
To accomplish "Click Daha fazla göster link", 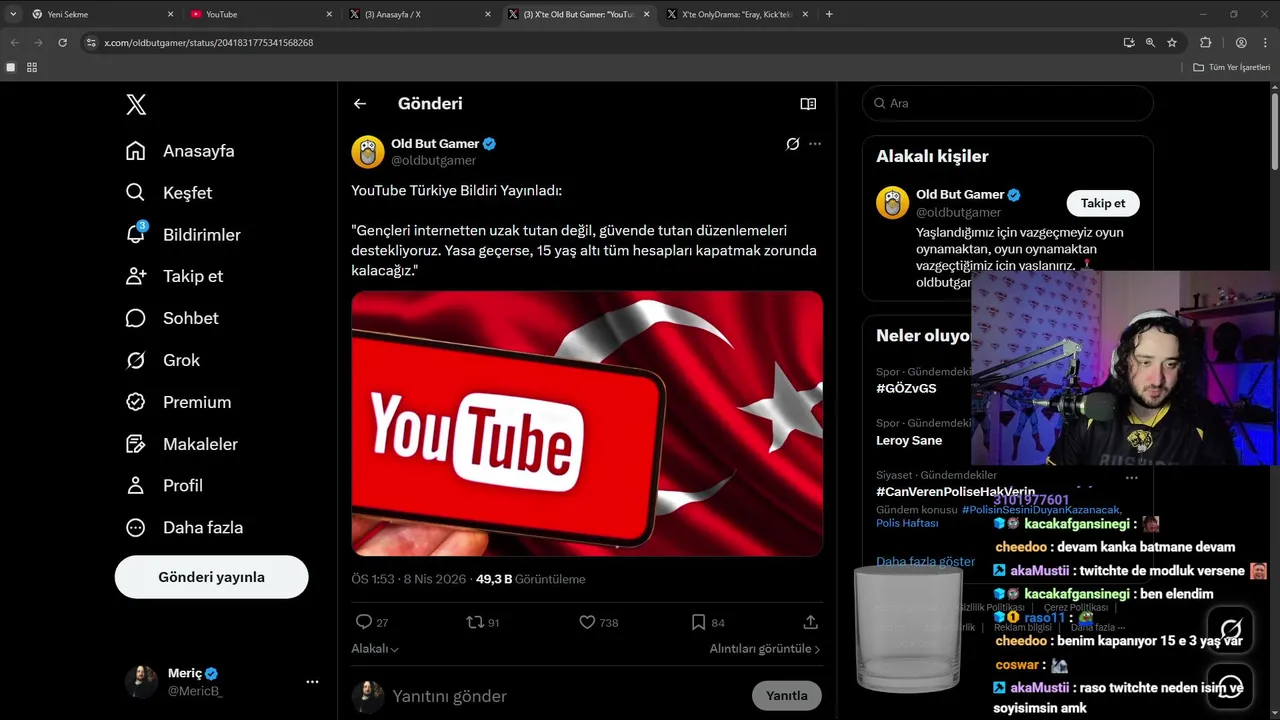I will 925,561.
